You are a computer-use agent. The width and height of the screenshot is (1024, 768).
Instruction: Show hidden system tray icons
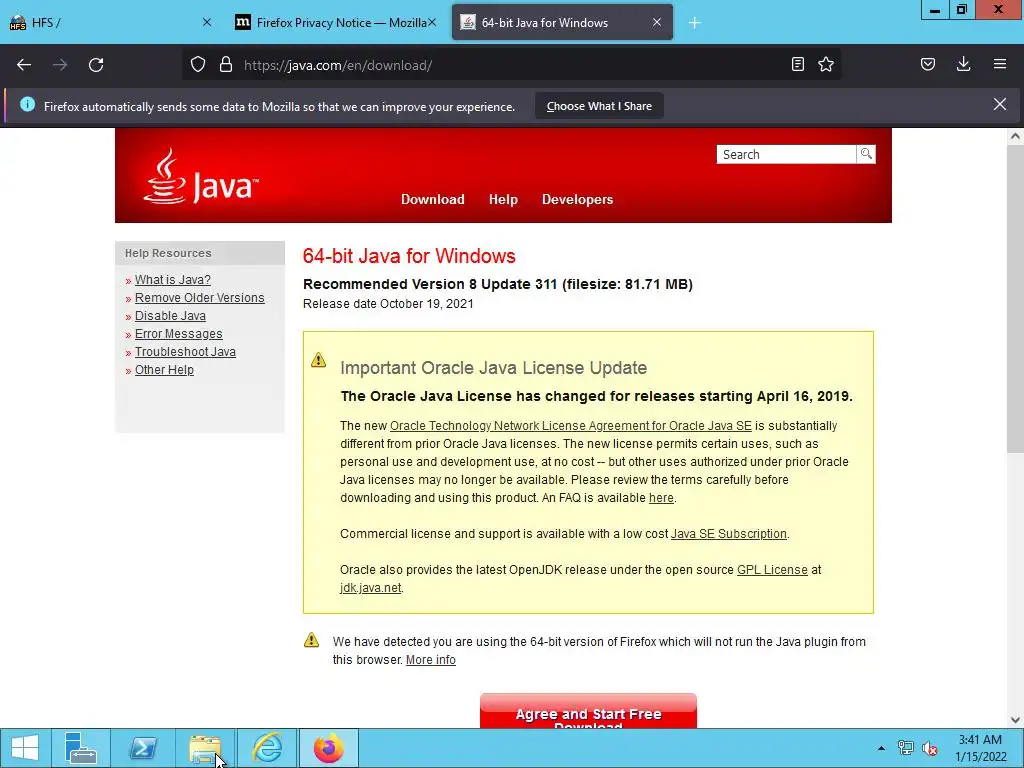click(881, 748)
